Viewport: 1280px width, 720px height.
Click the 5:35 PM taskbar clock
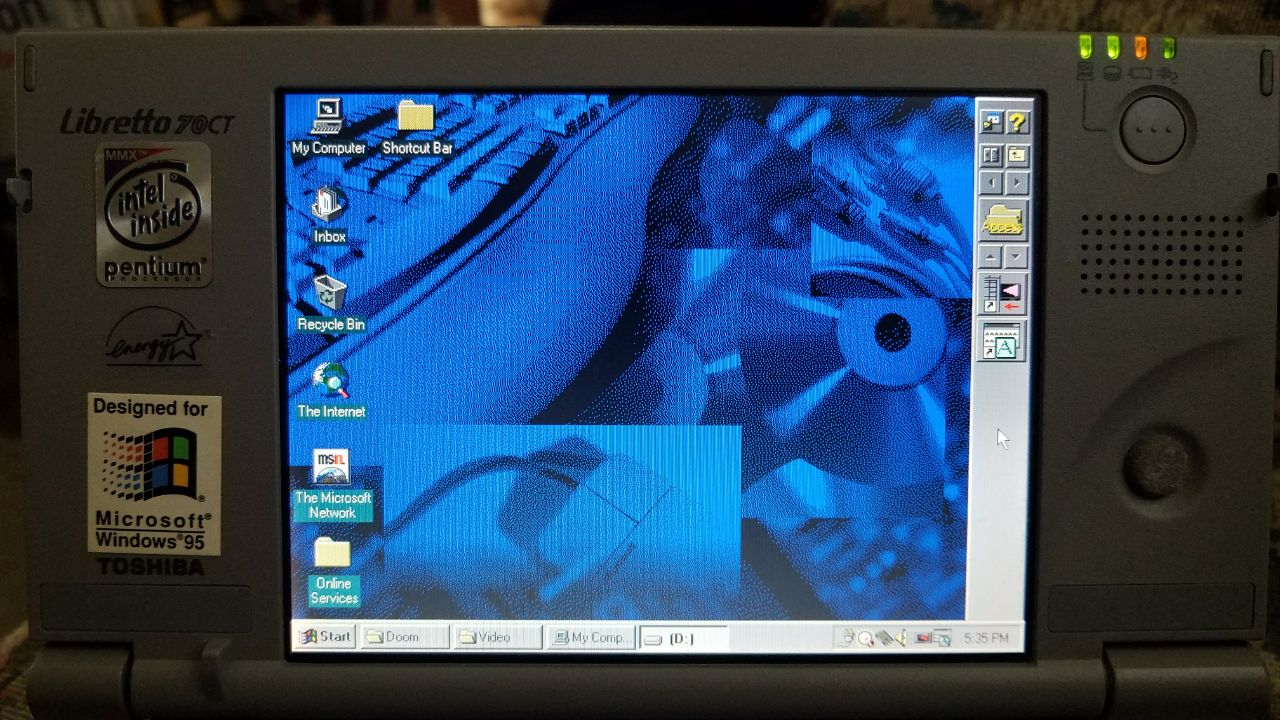[x=986, y=638]
